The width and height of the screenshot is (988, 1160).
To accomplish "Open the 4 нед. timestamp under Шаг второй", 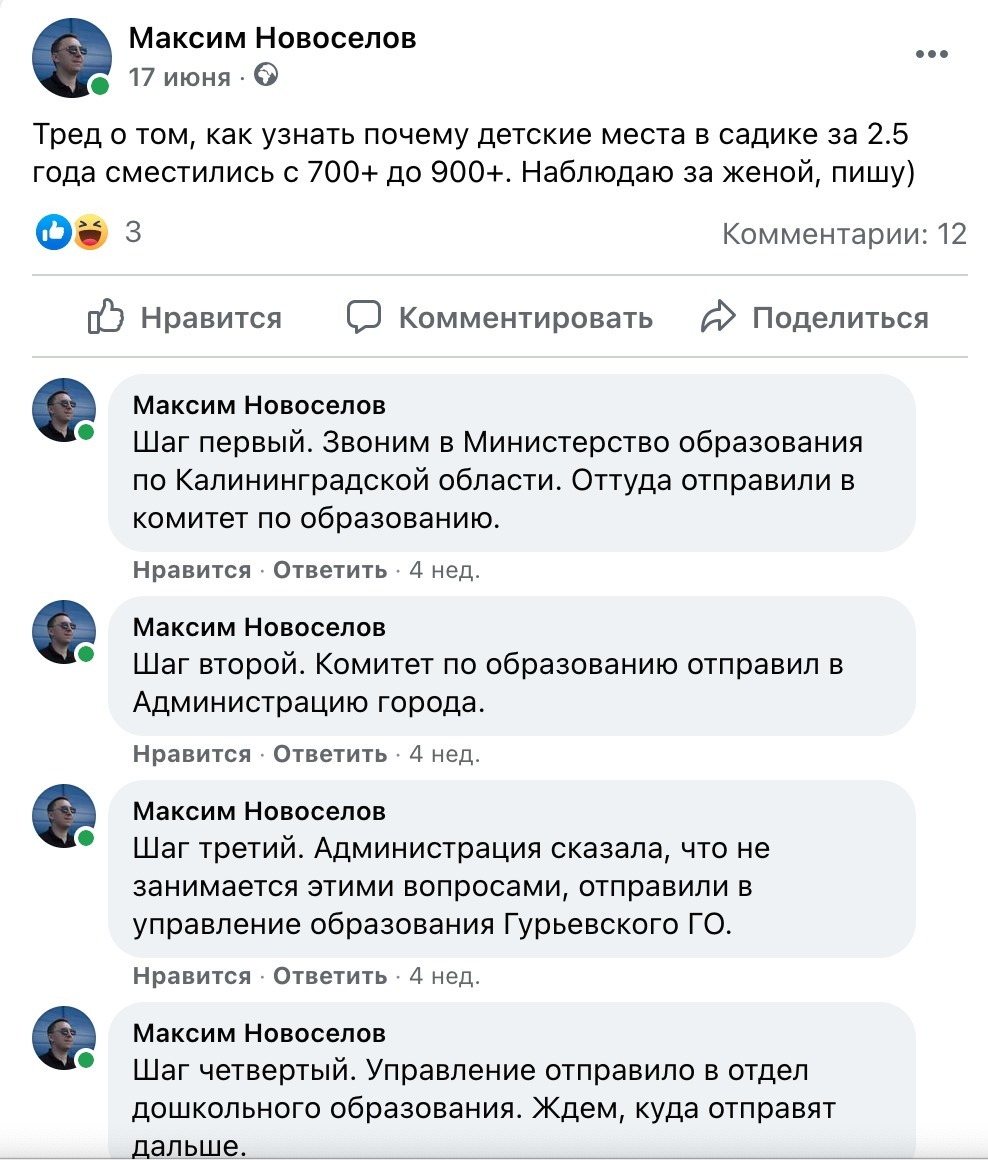I will [x=444, y=754].
